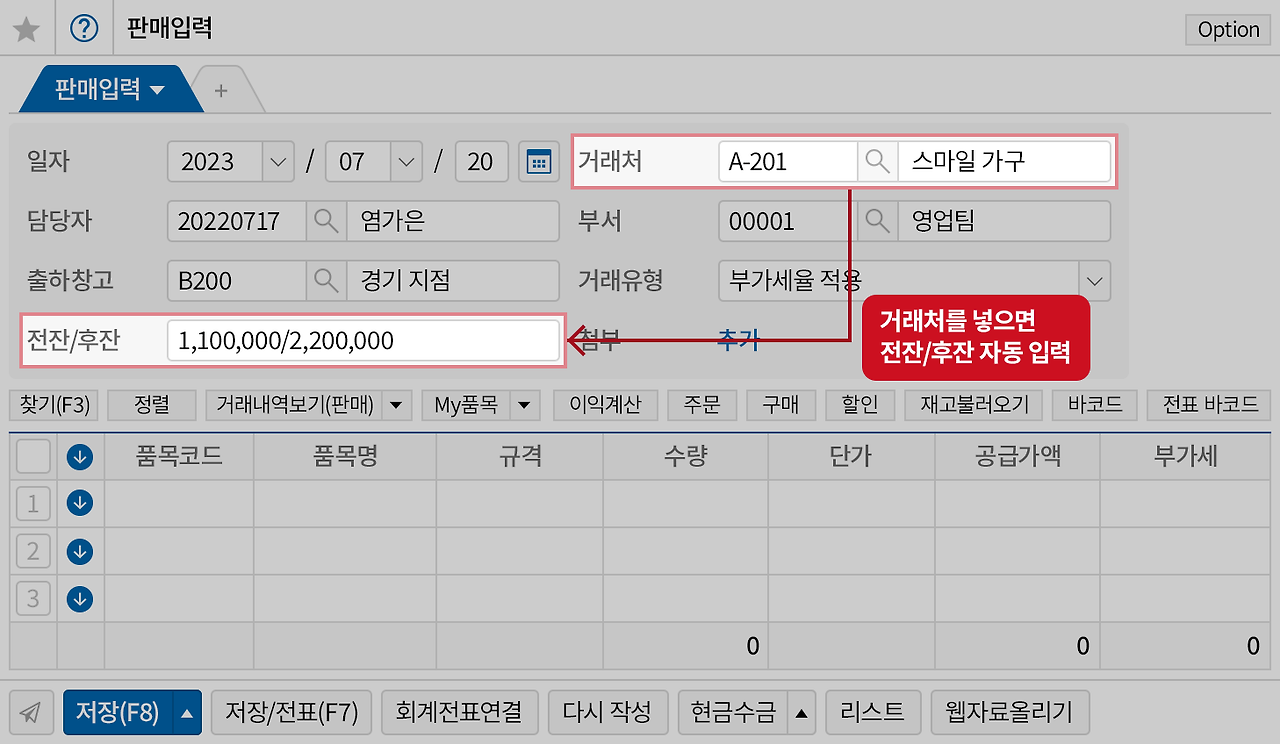Click the 이익계산 button
The width and height of the screenshot is (1280, 744).
[x=606, y=405]
